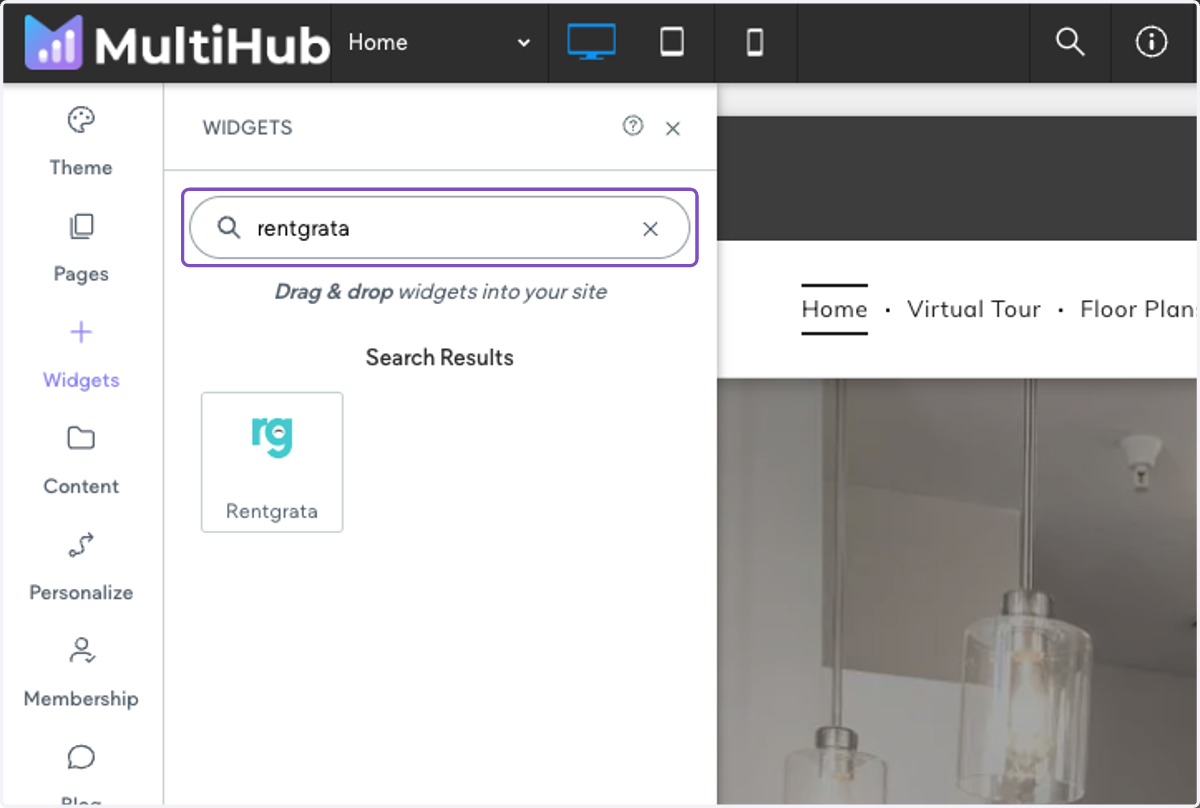Click the pendant lights hero image
Viewport: 1200px width, 808px height.
pos(958,590)
